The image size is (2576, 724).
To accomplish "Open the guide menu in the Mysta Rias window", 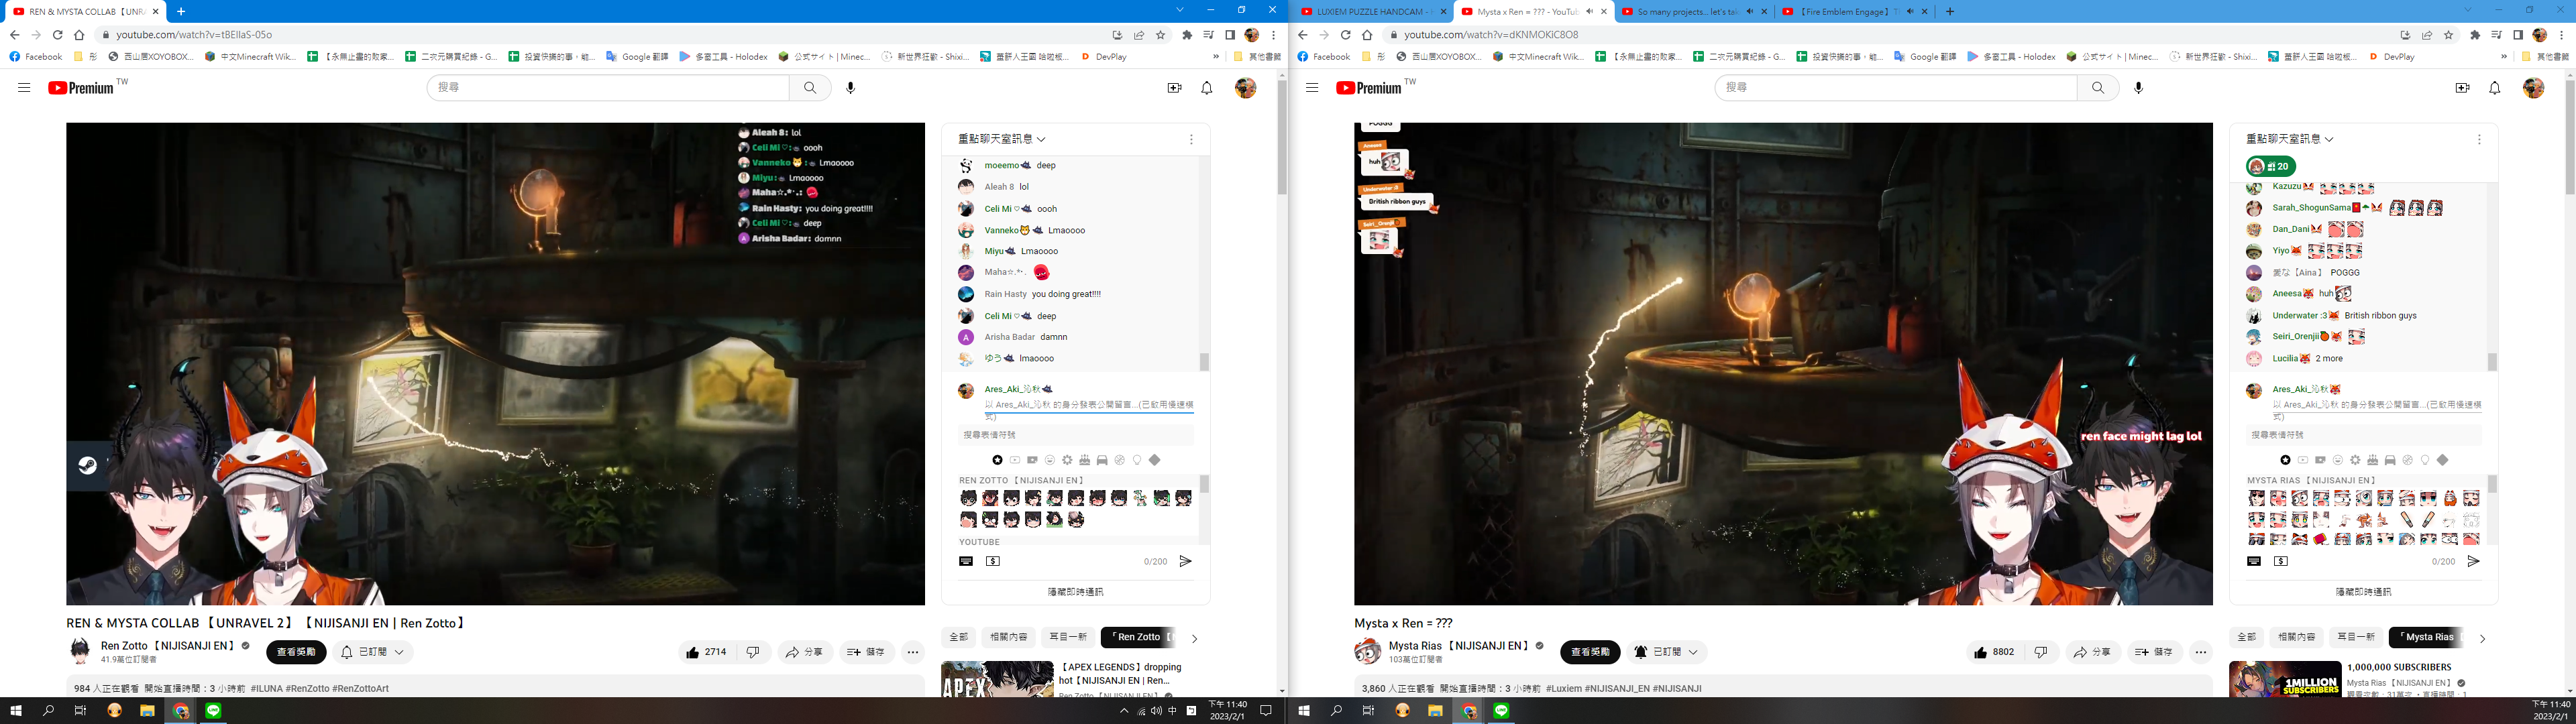I will tap(1312, 88).
